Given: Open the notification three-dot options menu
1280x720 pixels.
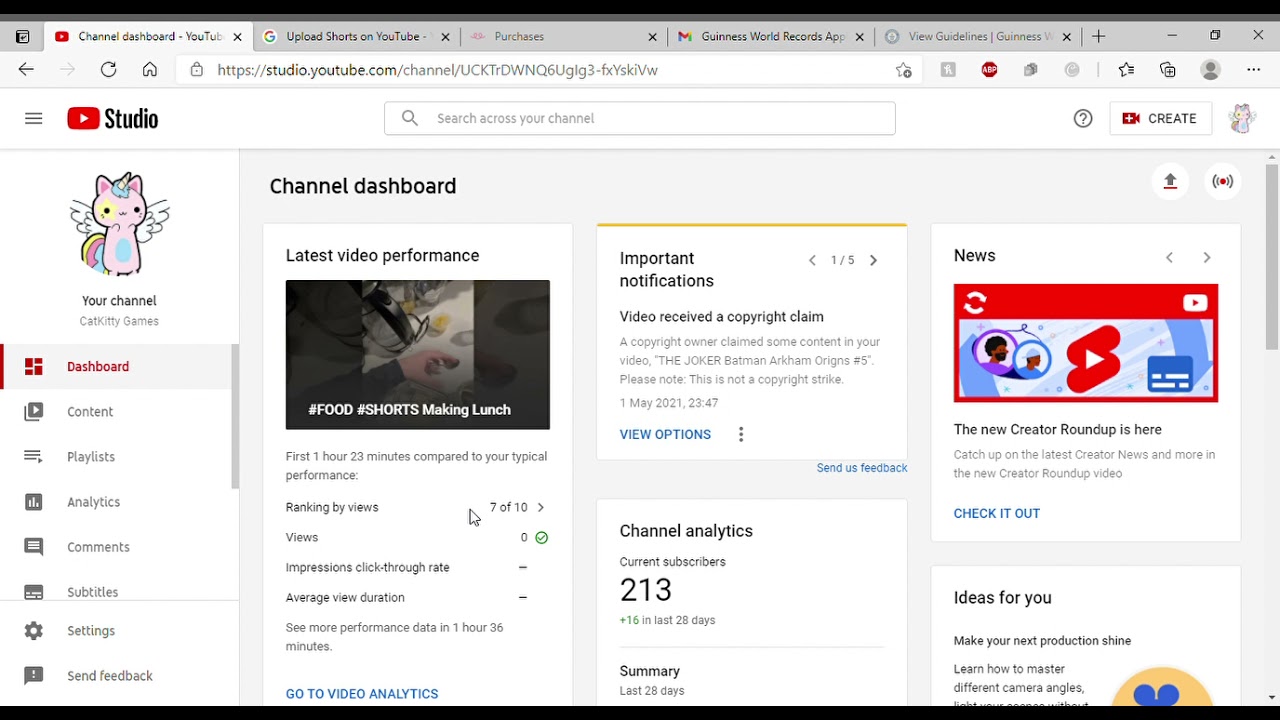Looking at the screenshot, I should click(741, 434).
